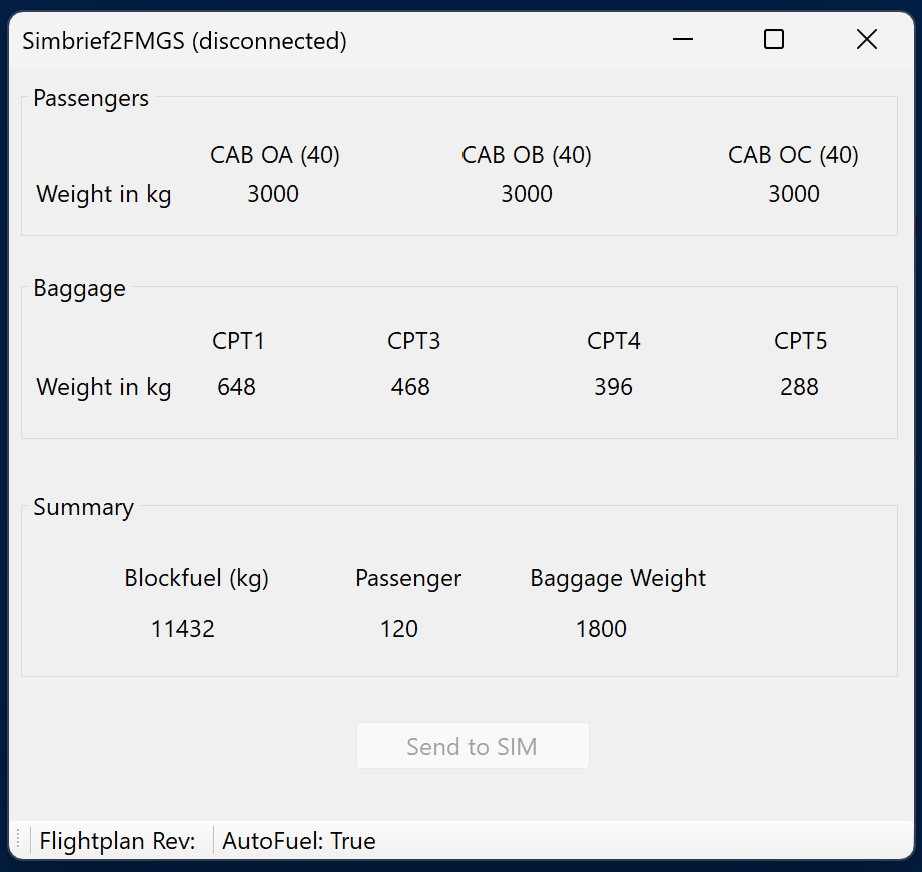The image size is (922, 872).
Task: Maximize the Simbrief2FMGS window
Action: point(774,40)
